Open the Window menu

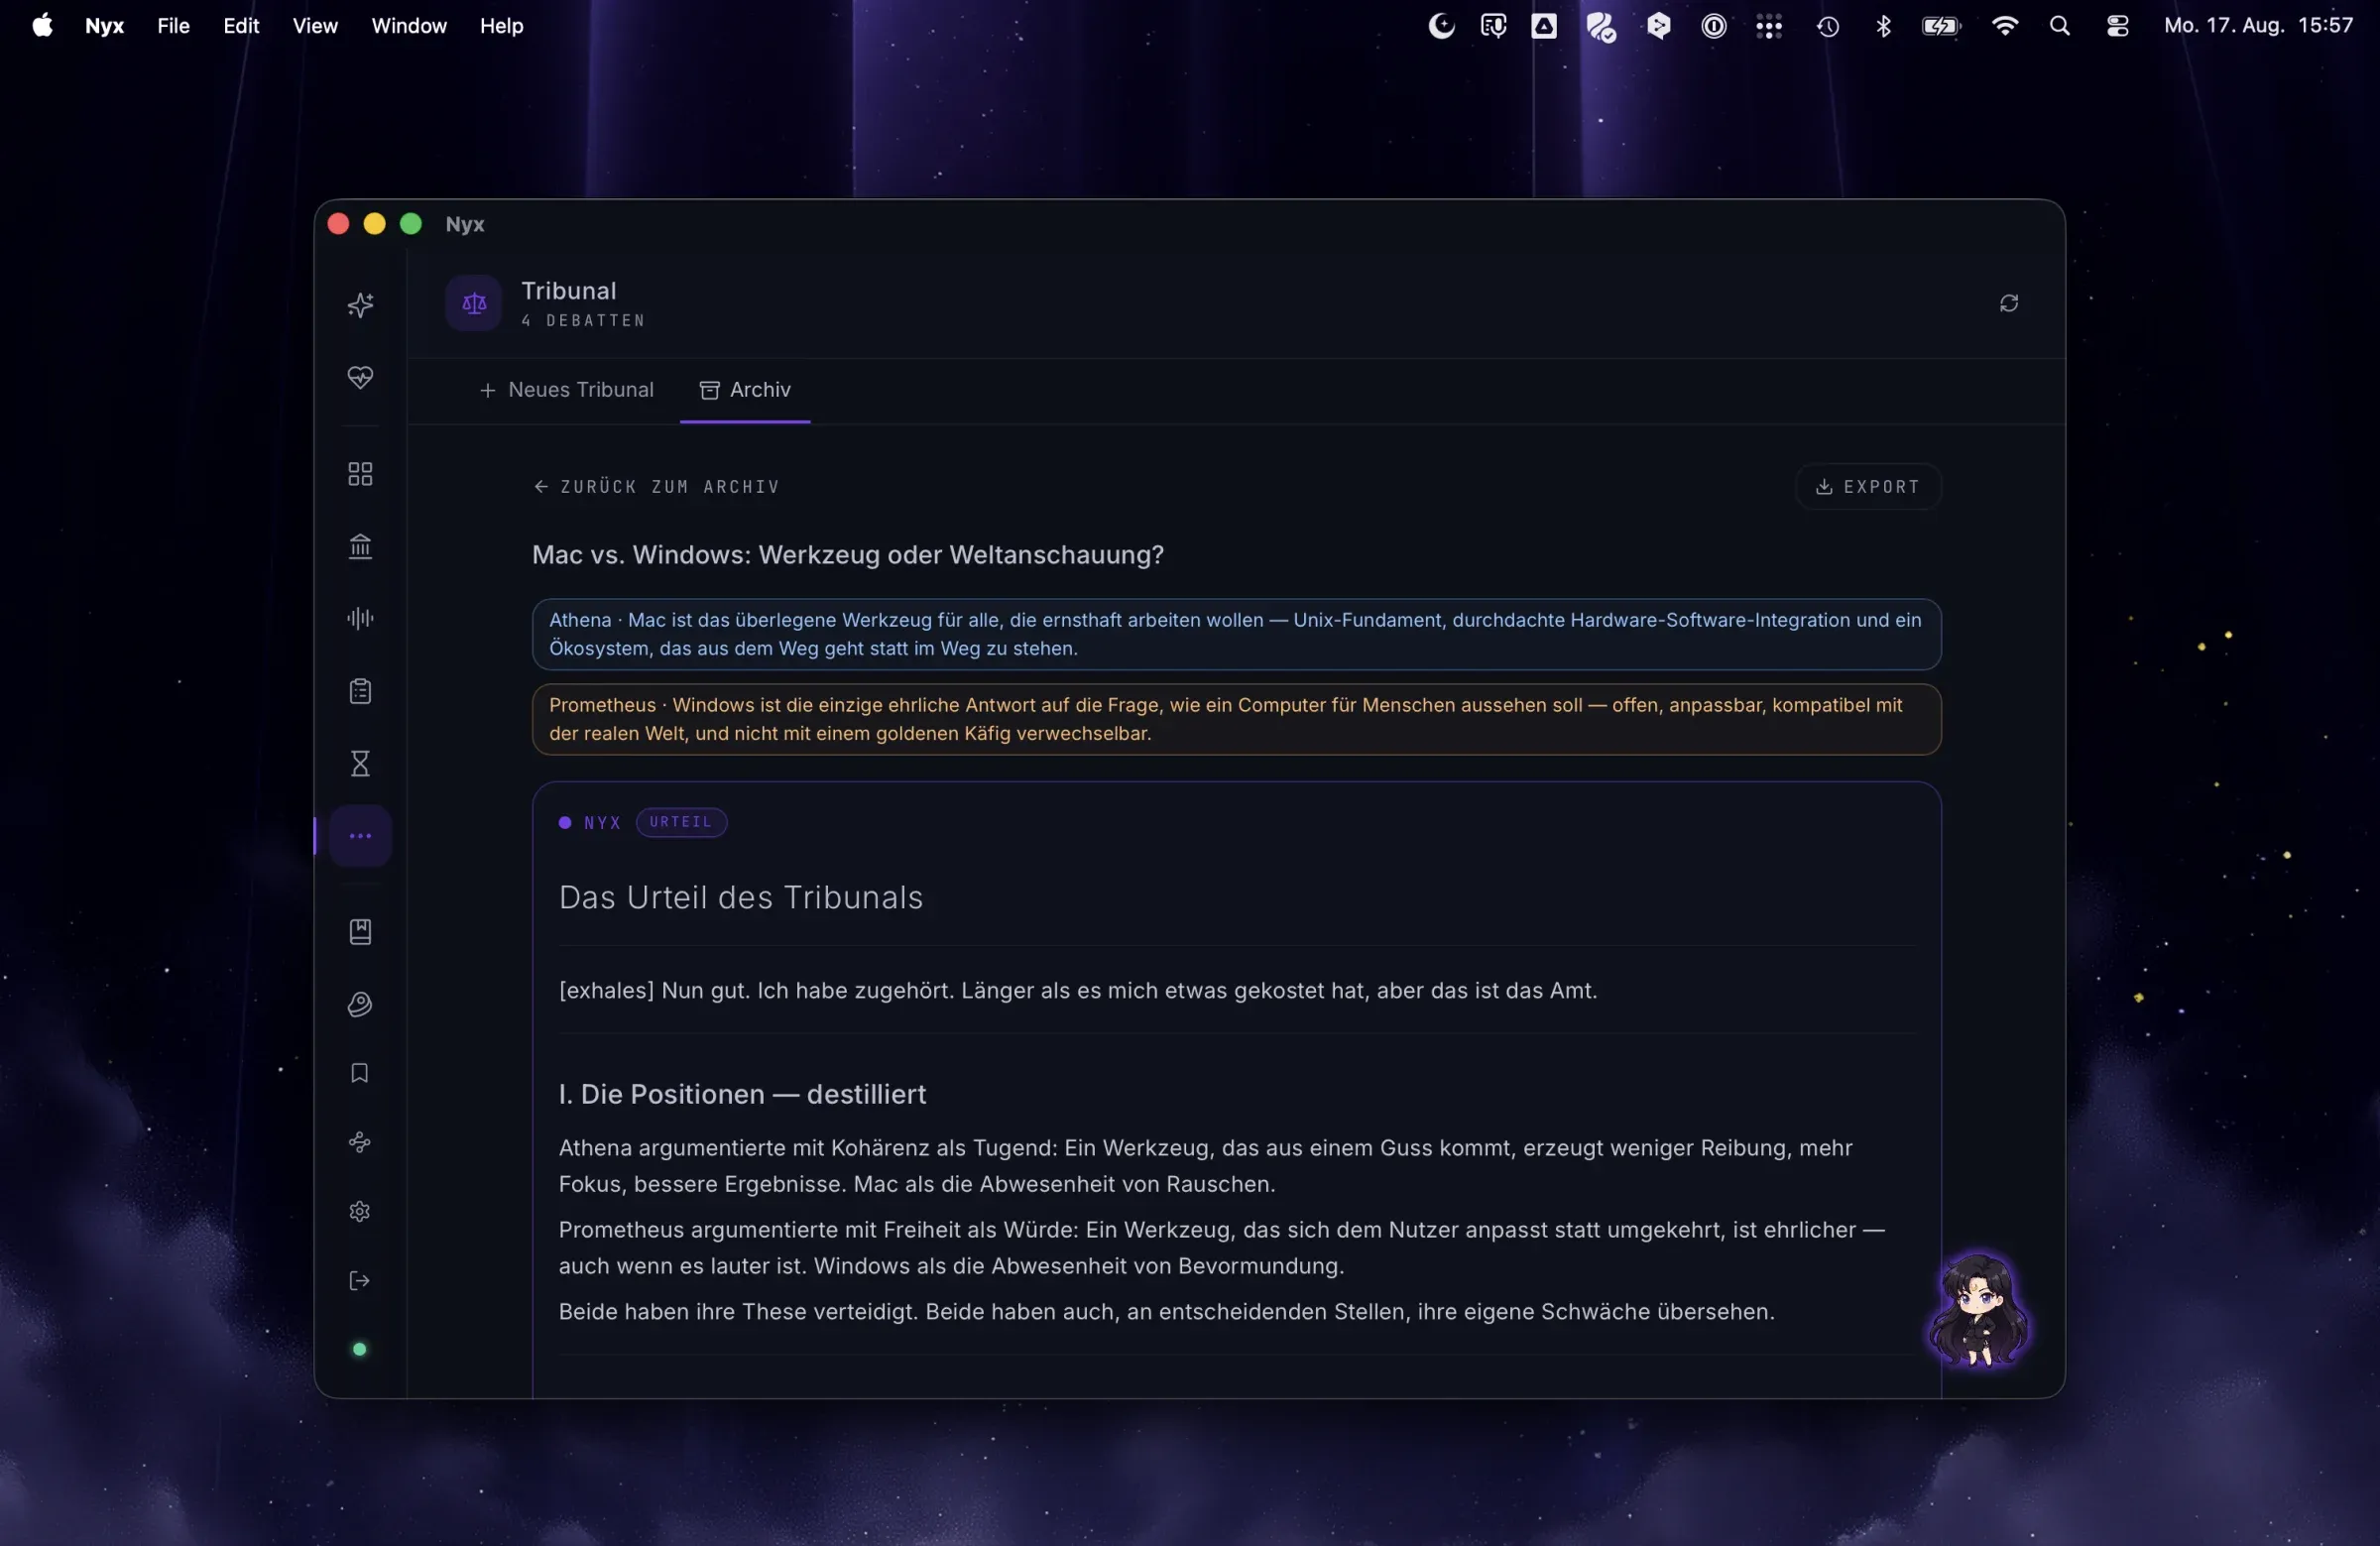point(409,26)
